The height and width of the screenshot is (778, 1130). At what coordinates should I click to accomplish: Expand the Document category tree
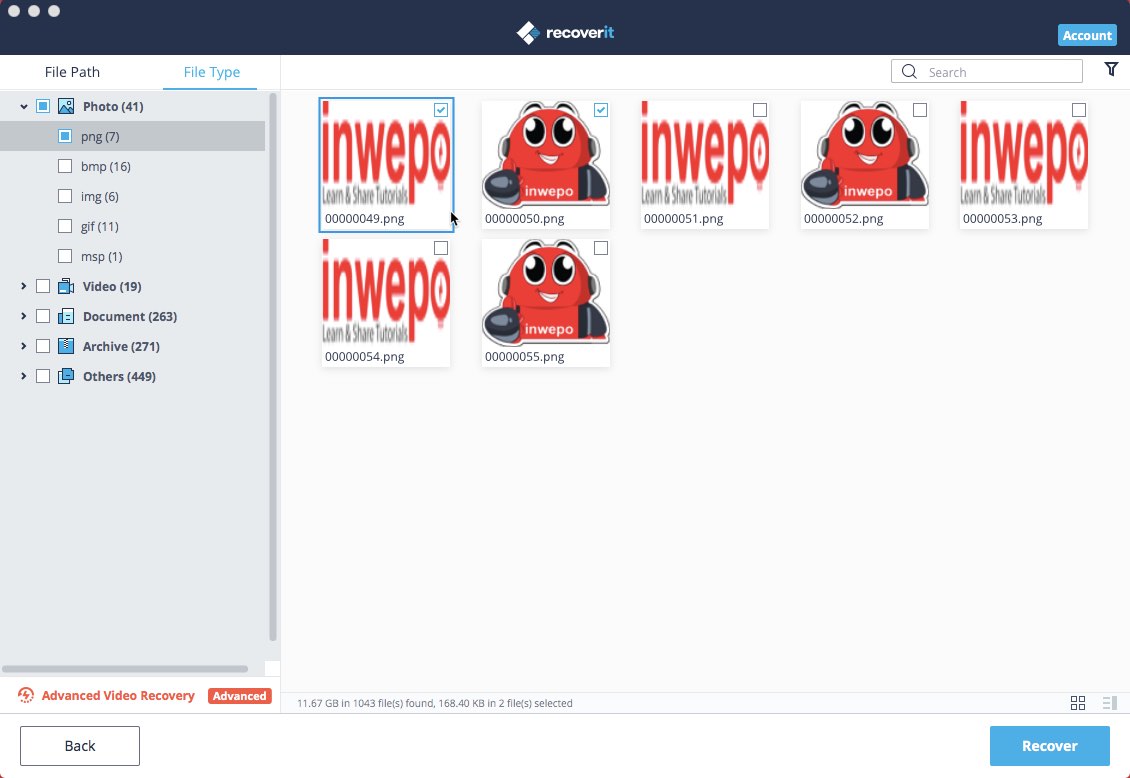tap(24, 316)
